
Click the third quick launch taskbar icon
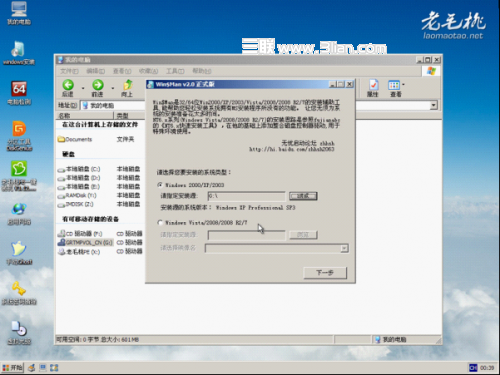click(54, 368)
